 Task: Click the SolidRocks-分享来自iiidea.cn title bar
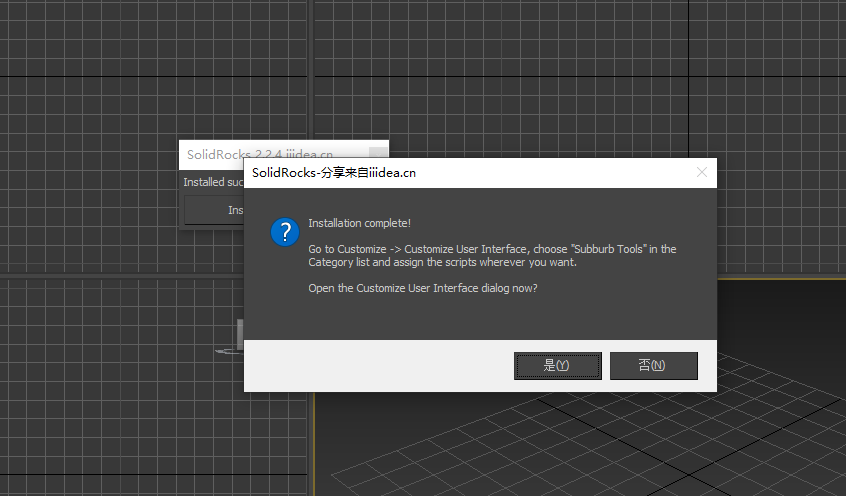click(450, 172)
